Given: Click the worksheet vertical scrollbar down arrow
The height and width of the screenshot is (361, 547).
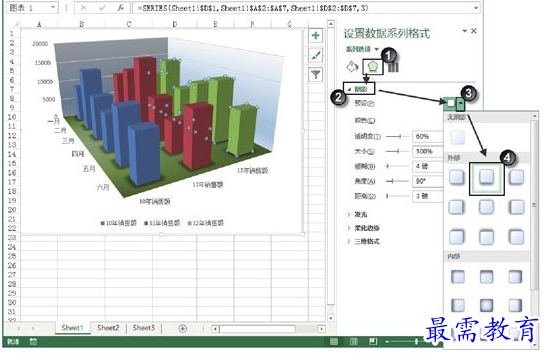Looking at the screenshot, I should point(331,318).
